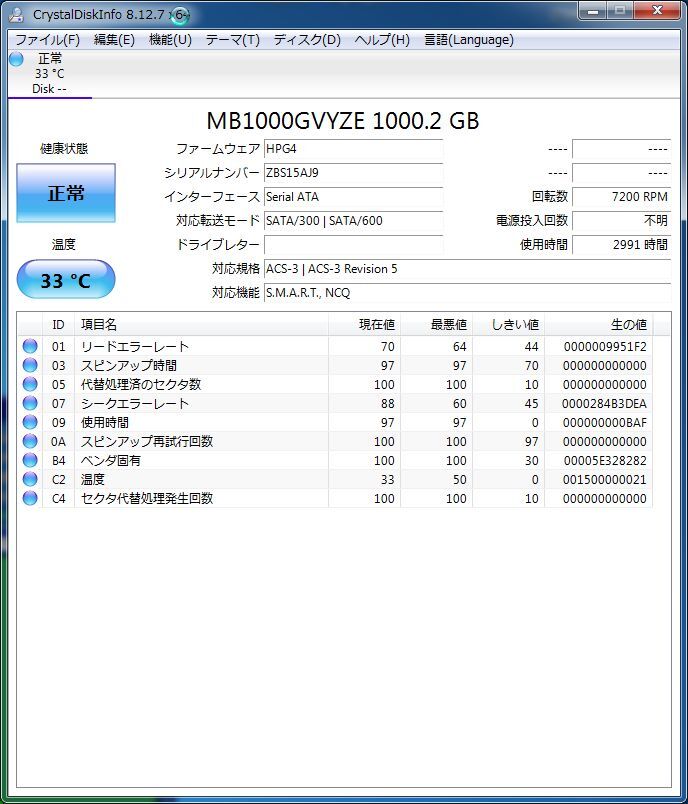Open the テーマ(T) menu

point(232,40)
